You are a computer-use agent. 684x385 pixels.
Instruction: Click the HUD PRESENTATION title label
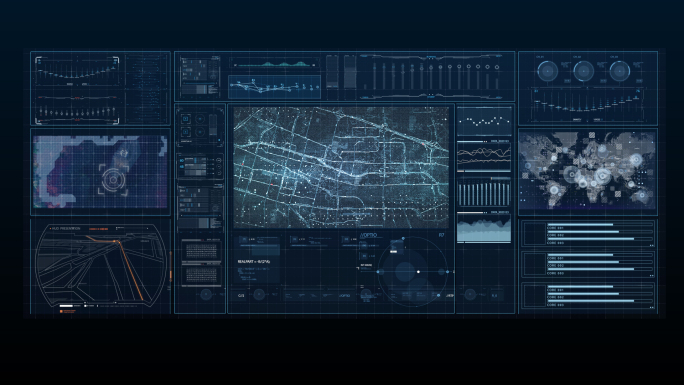coord(66,228)
